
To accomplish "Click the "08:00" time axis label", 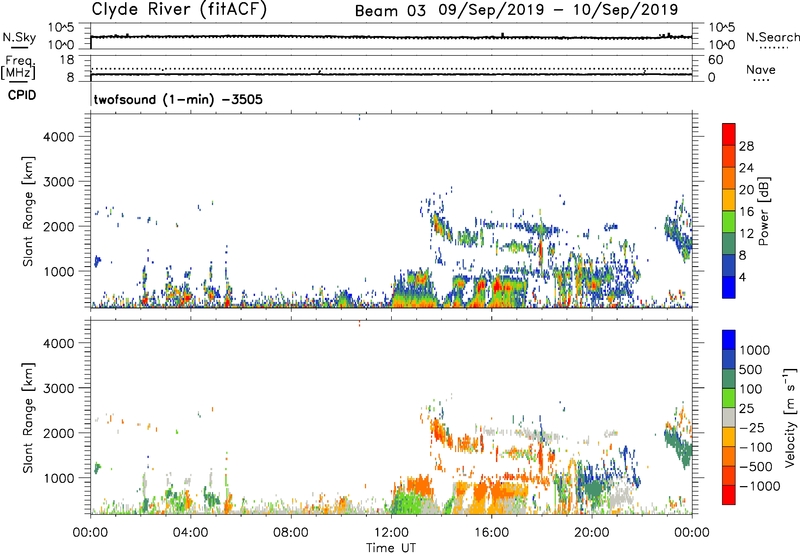I will coord(290,533).
